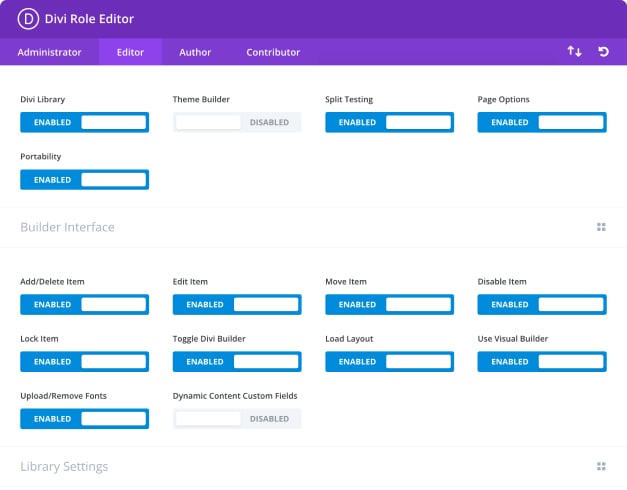The height and width of the screenshot is (490, 627).
Task: Switch to the Administrator tab
Action: 49,52
